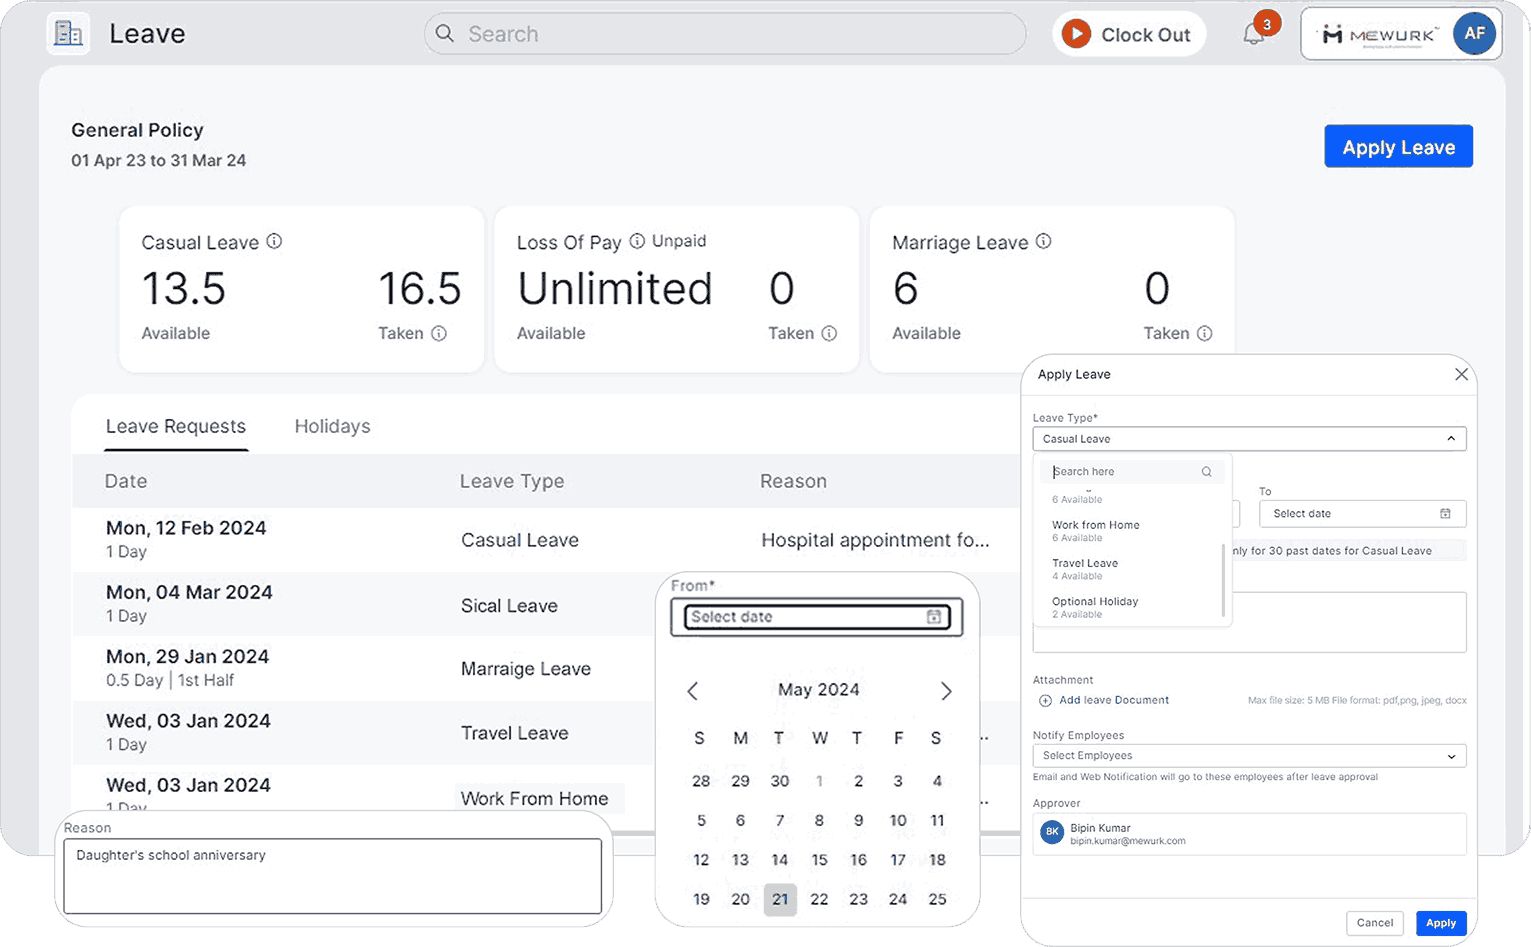Expand the Select Employees dropdown
The height and width of the screenshot is (947, 1531).
(x=1451, y=757)
